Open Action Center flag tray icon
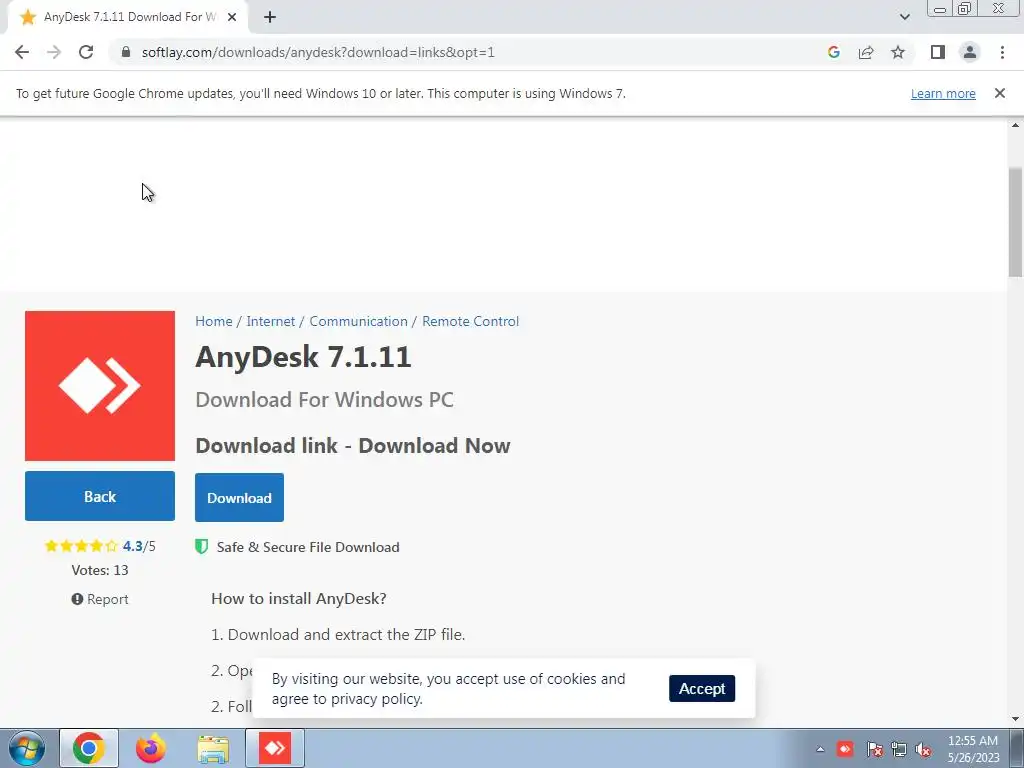Viewport: 1024px width, 768px height. [x=875, y=749]
